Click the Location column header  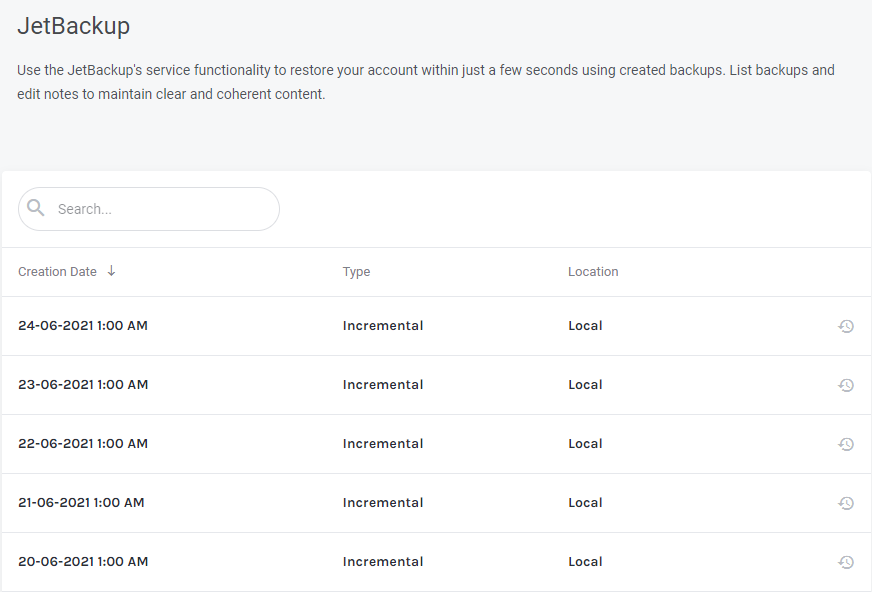[x=593, y=272]
